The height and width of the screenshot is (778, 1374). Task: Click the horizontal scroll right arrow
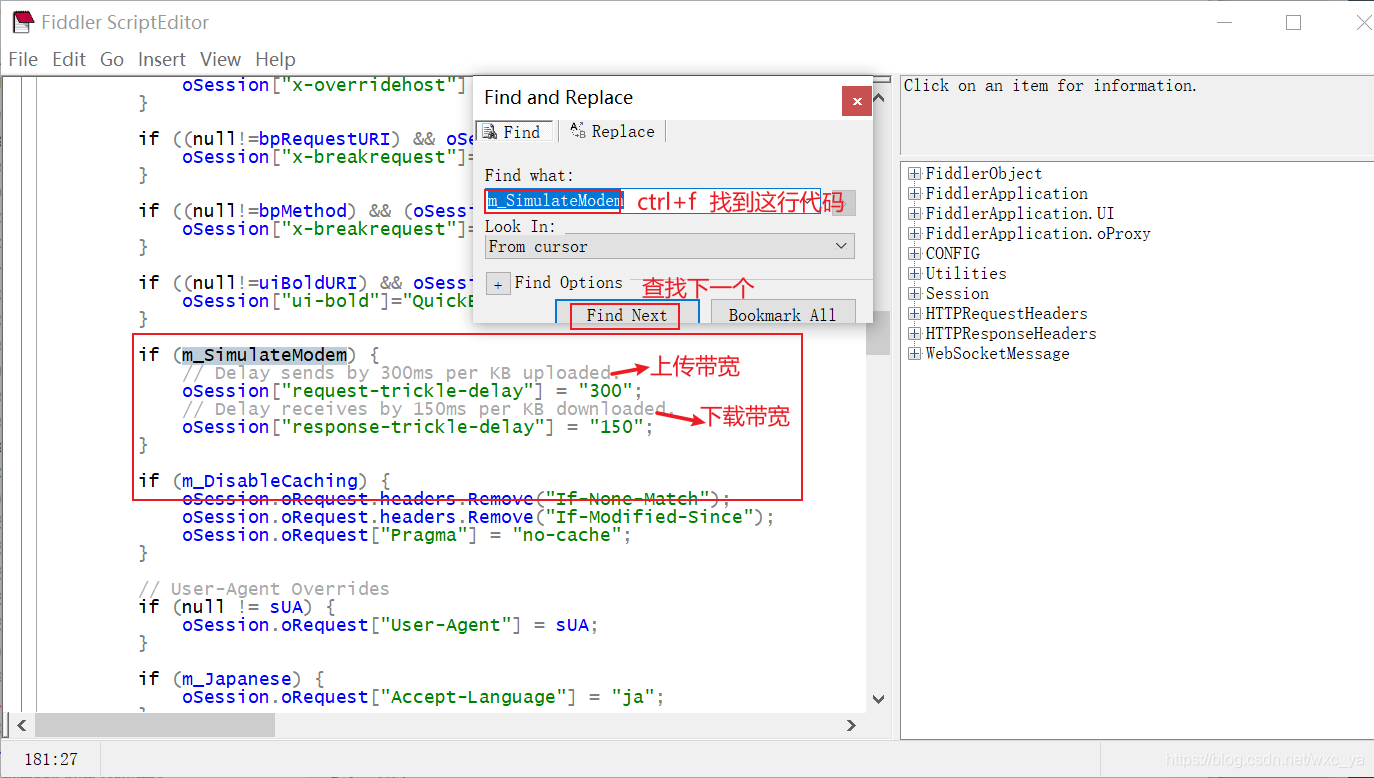852,725
